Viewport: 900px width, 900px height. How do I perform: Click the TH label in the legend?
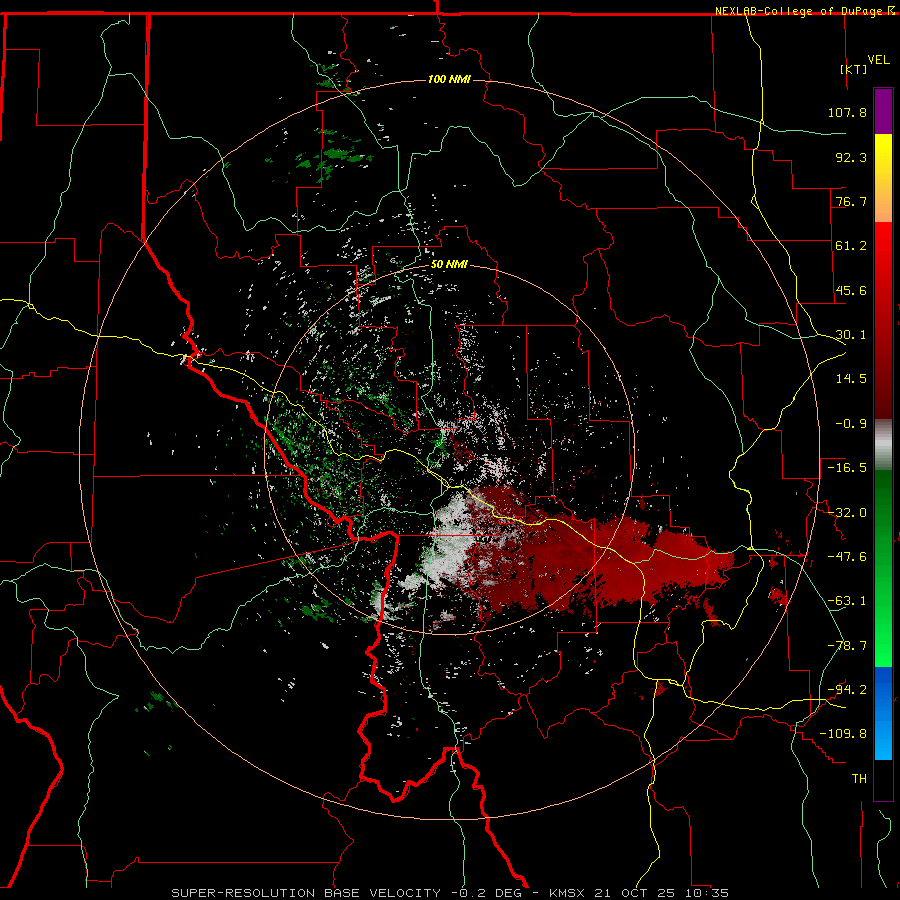[859, 779]
